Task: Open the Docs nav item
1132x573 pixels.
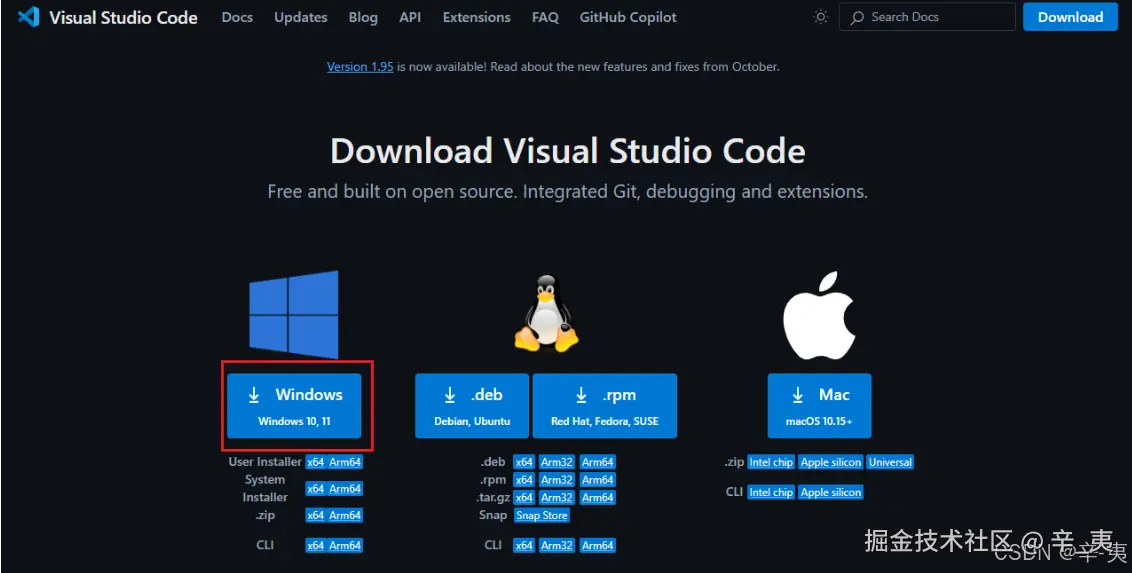Action: [x=238, y=17]
